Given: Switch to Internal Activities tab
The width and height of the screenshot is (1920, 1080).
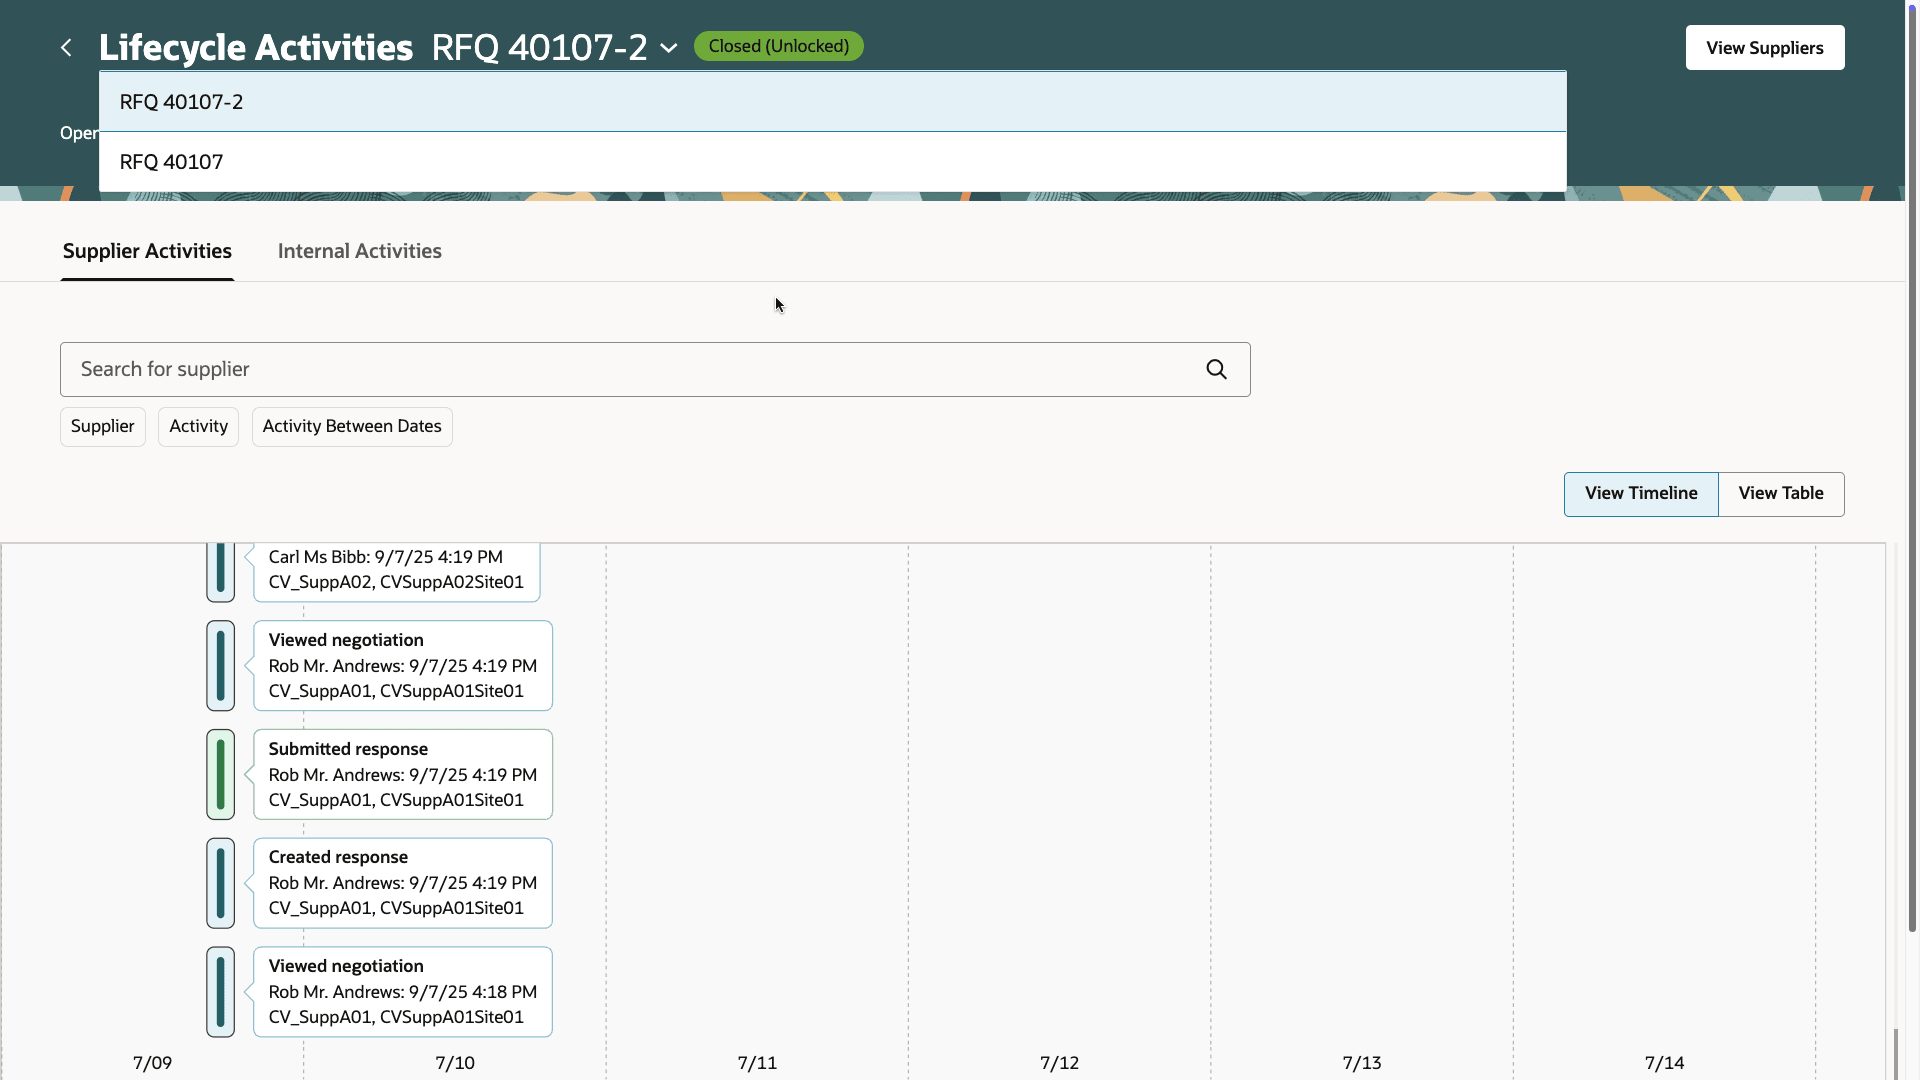Looking at the screenshot, I should 359,251.
